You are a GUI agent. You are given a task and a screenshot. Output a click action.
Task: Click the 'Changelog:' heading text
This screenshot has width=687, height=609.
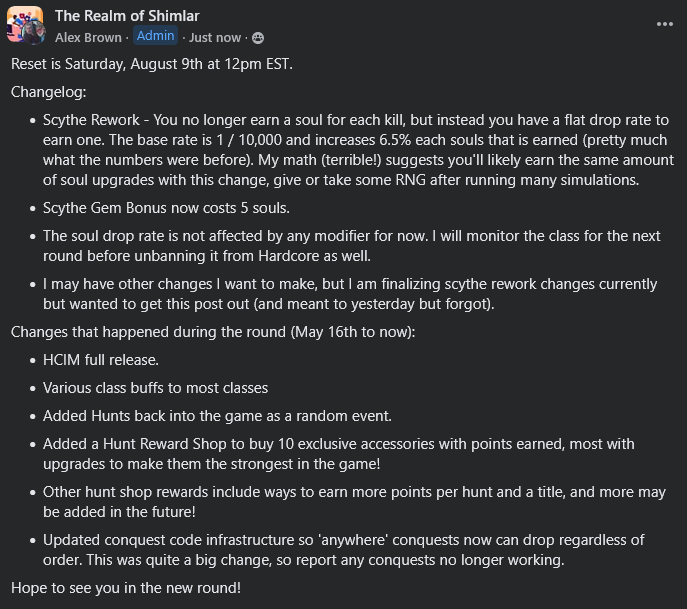[49, 92]
